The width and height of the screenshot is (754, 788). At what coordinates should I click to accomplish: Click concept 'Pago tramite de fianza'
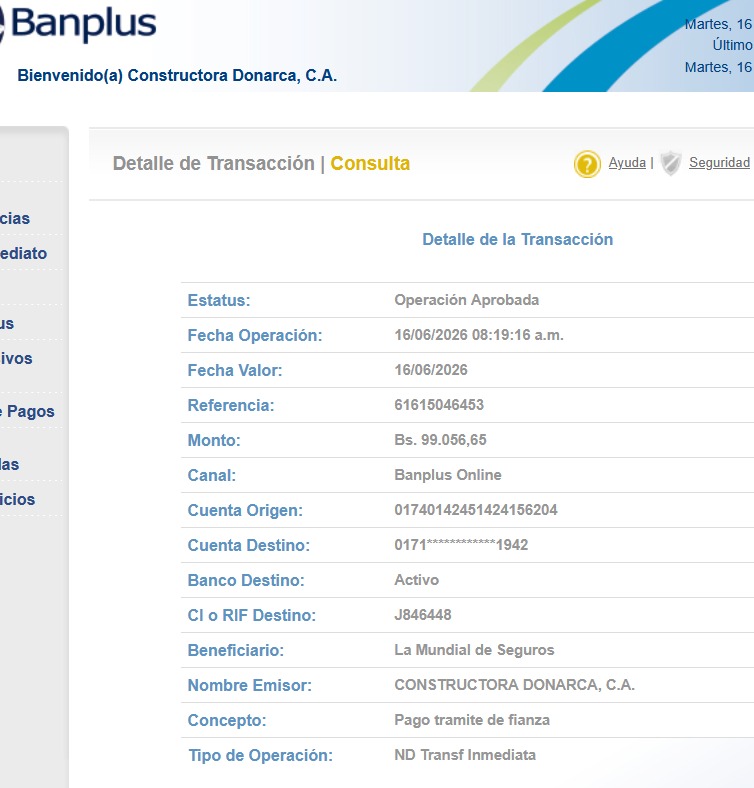pos(472,720)
